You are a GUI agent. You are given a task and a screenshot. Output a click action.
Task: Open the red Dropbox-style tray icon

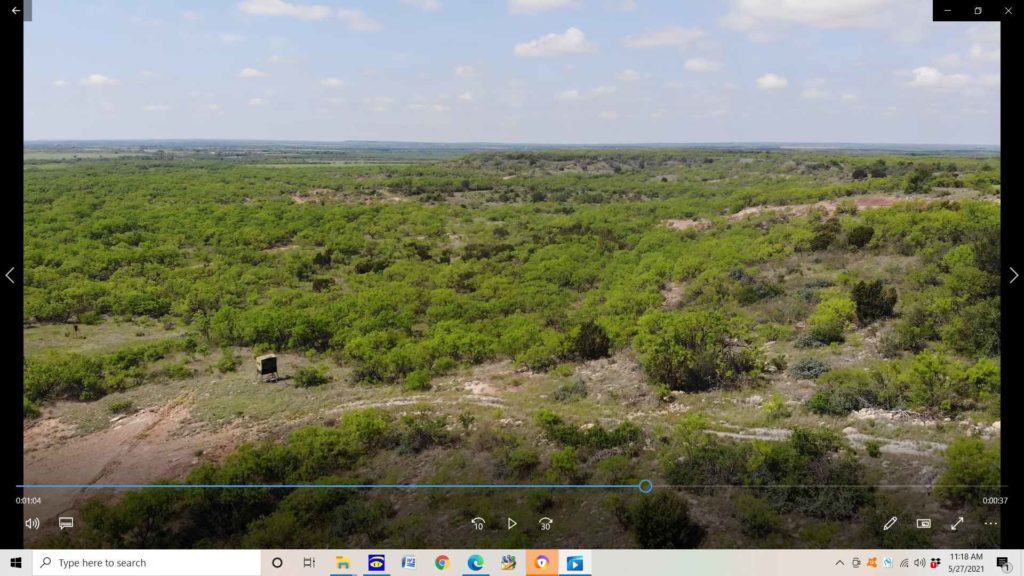935,562
